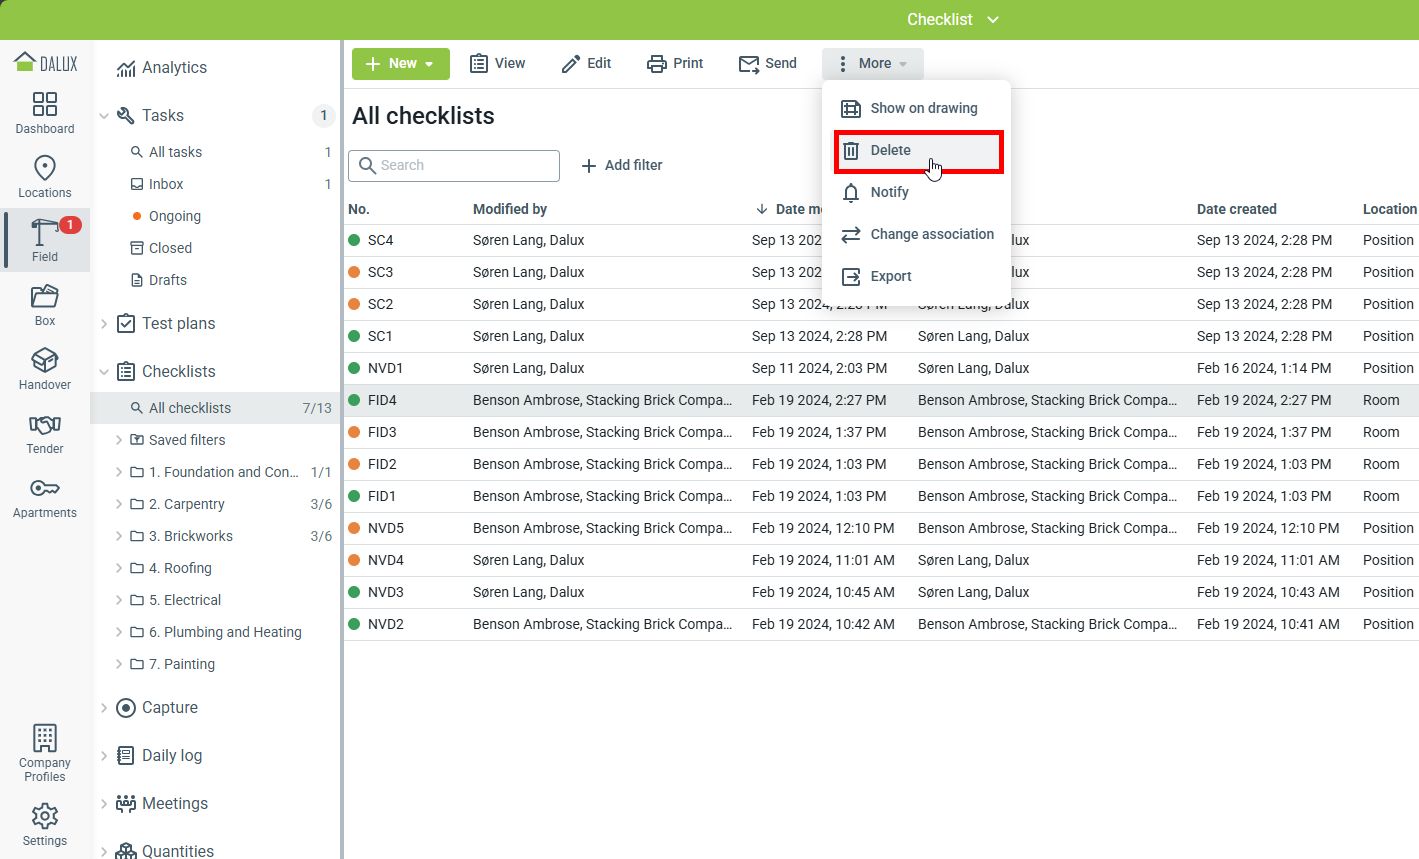Select Delete from the More menu
The width and height of the screenshot is (1419, 859).
click(890, 150)
